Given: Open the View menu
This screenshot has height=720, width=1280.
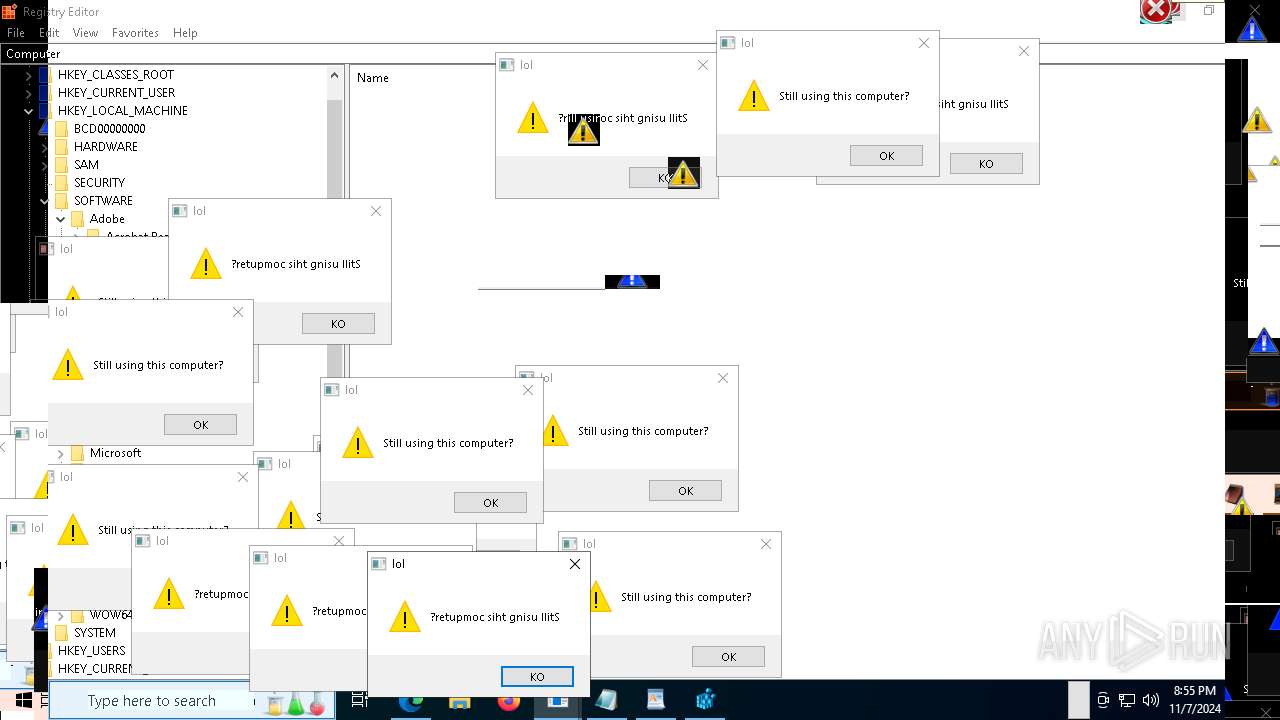Looking at the screenshot, I should tap(85, 33).
